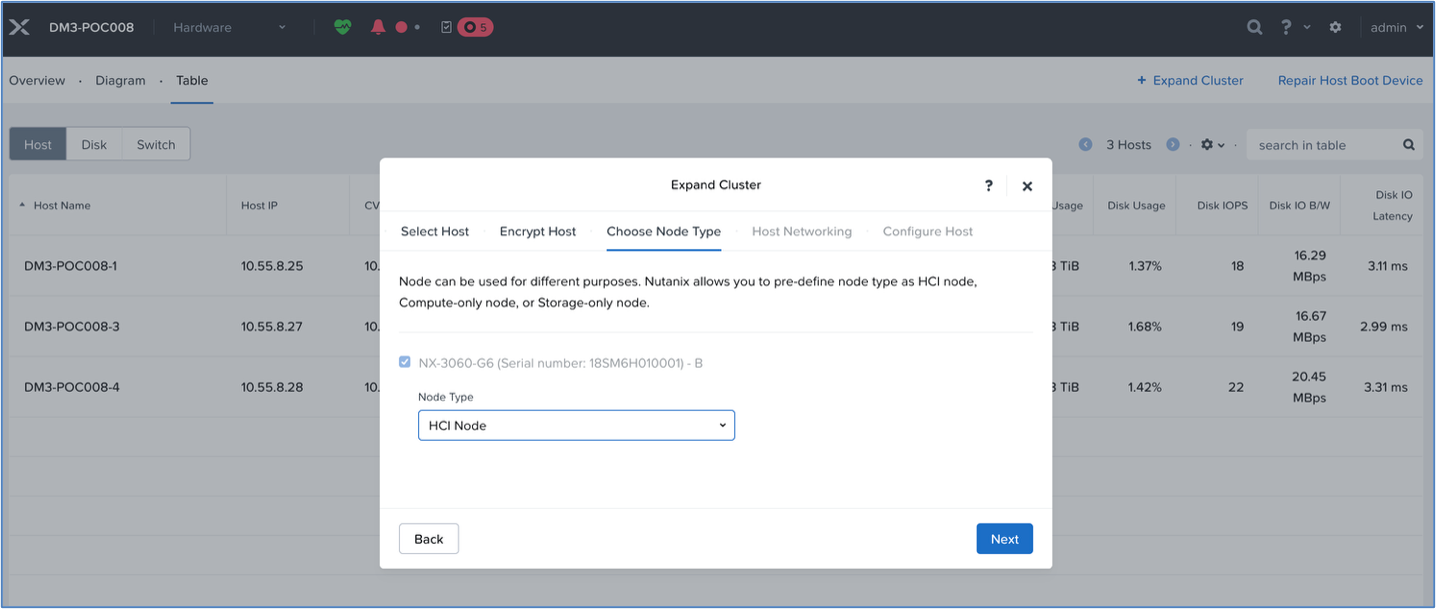Viewport: 1436px width, 609px height.
Task: Click host IP 10.55.8.25
Action: [272, 266]
